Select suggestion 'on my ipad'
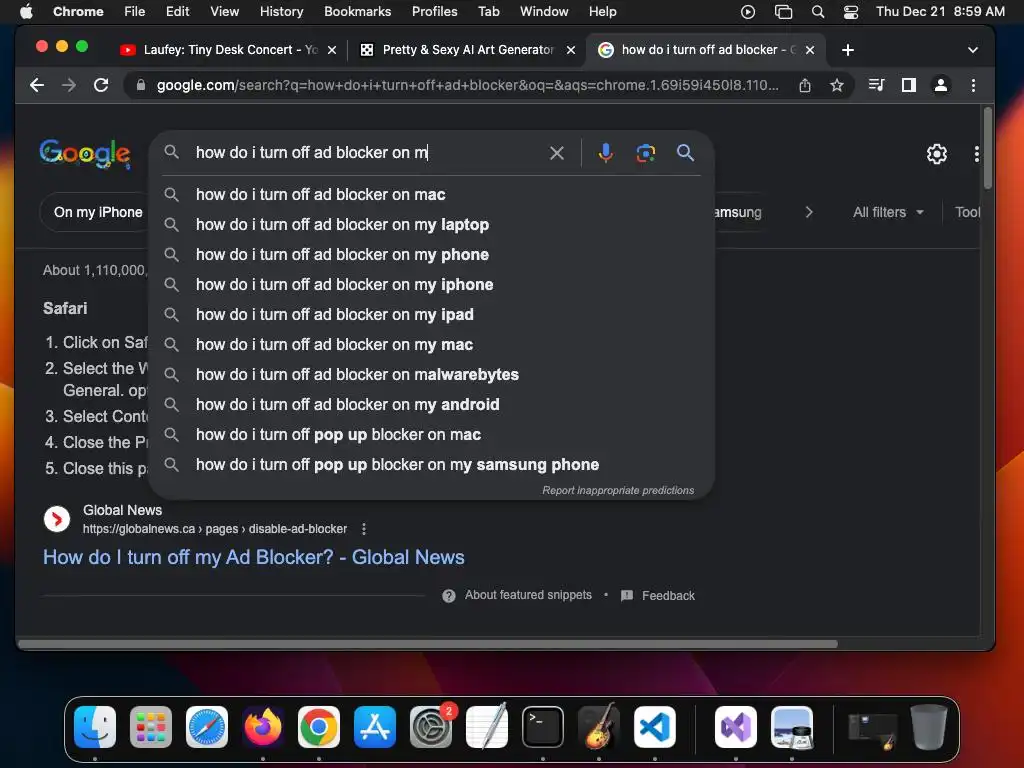 coord(431,315)
